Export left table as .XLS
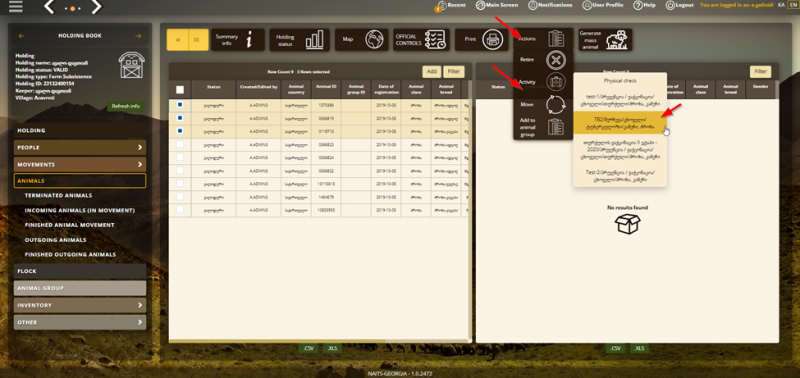 [x=333, y=348]
